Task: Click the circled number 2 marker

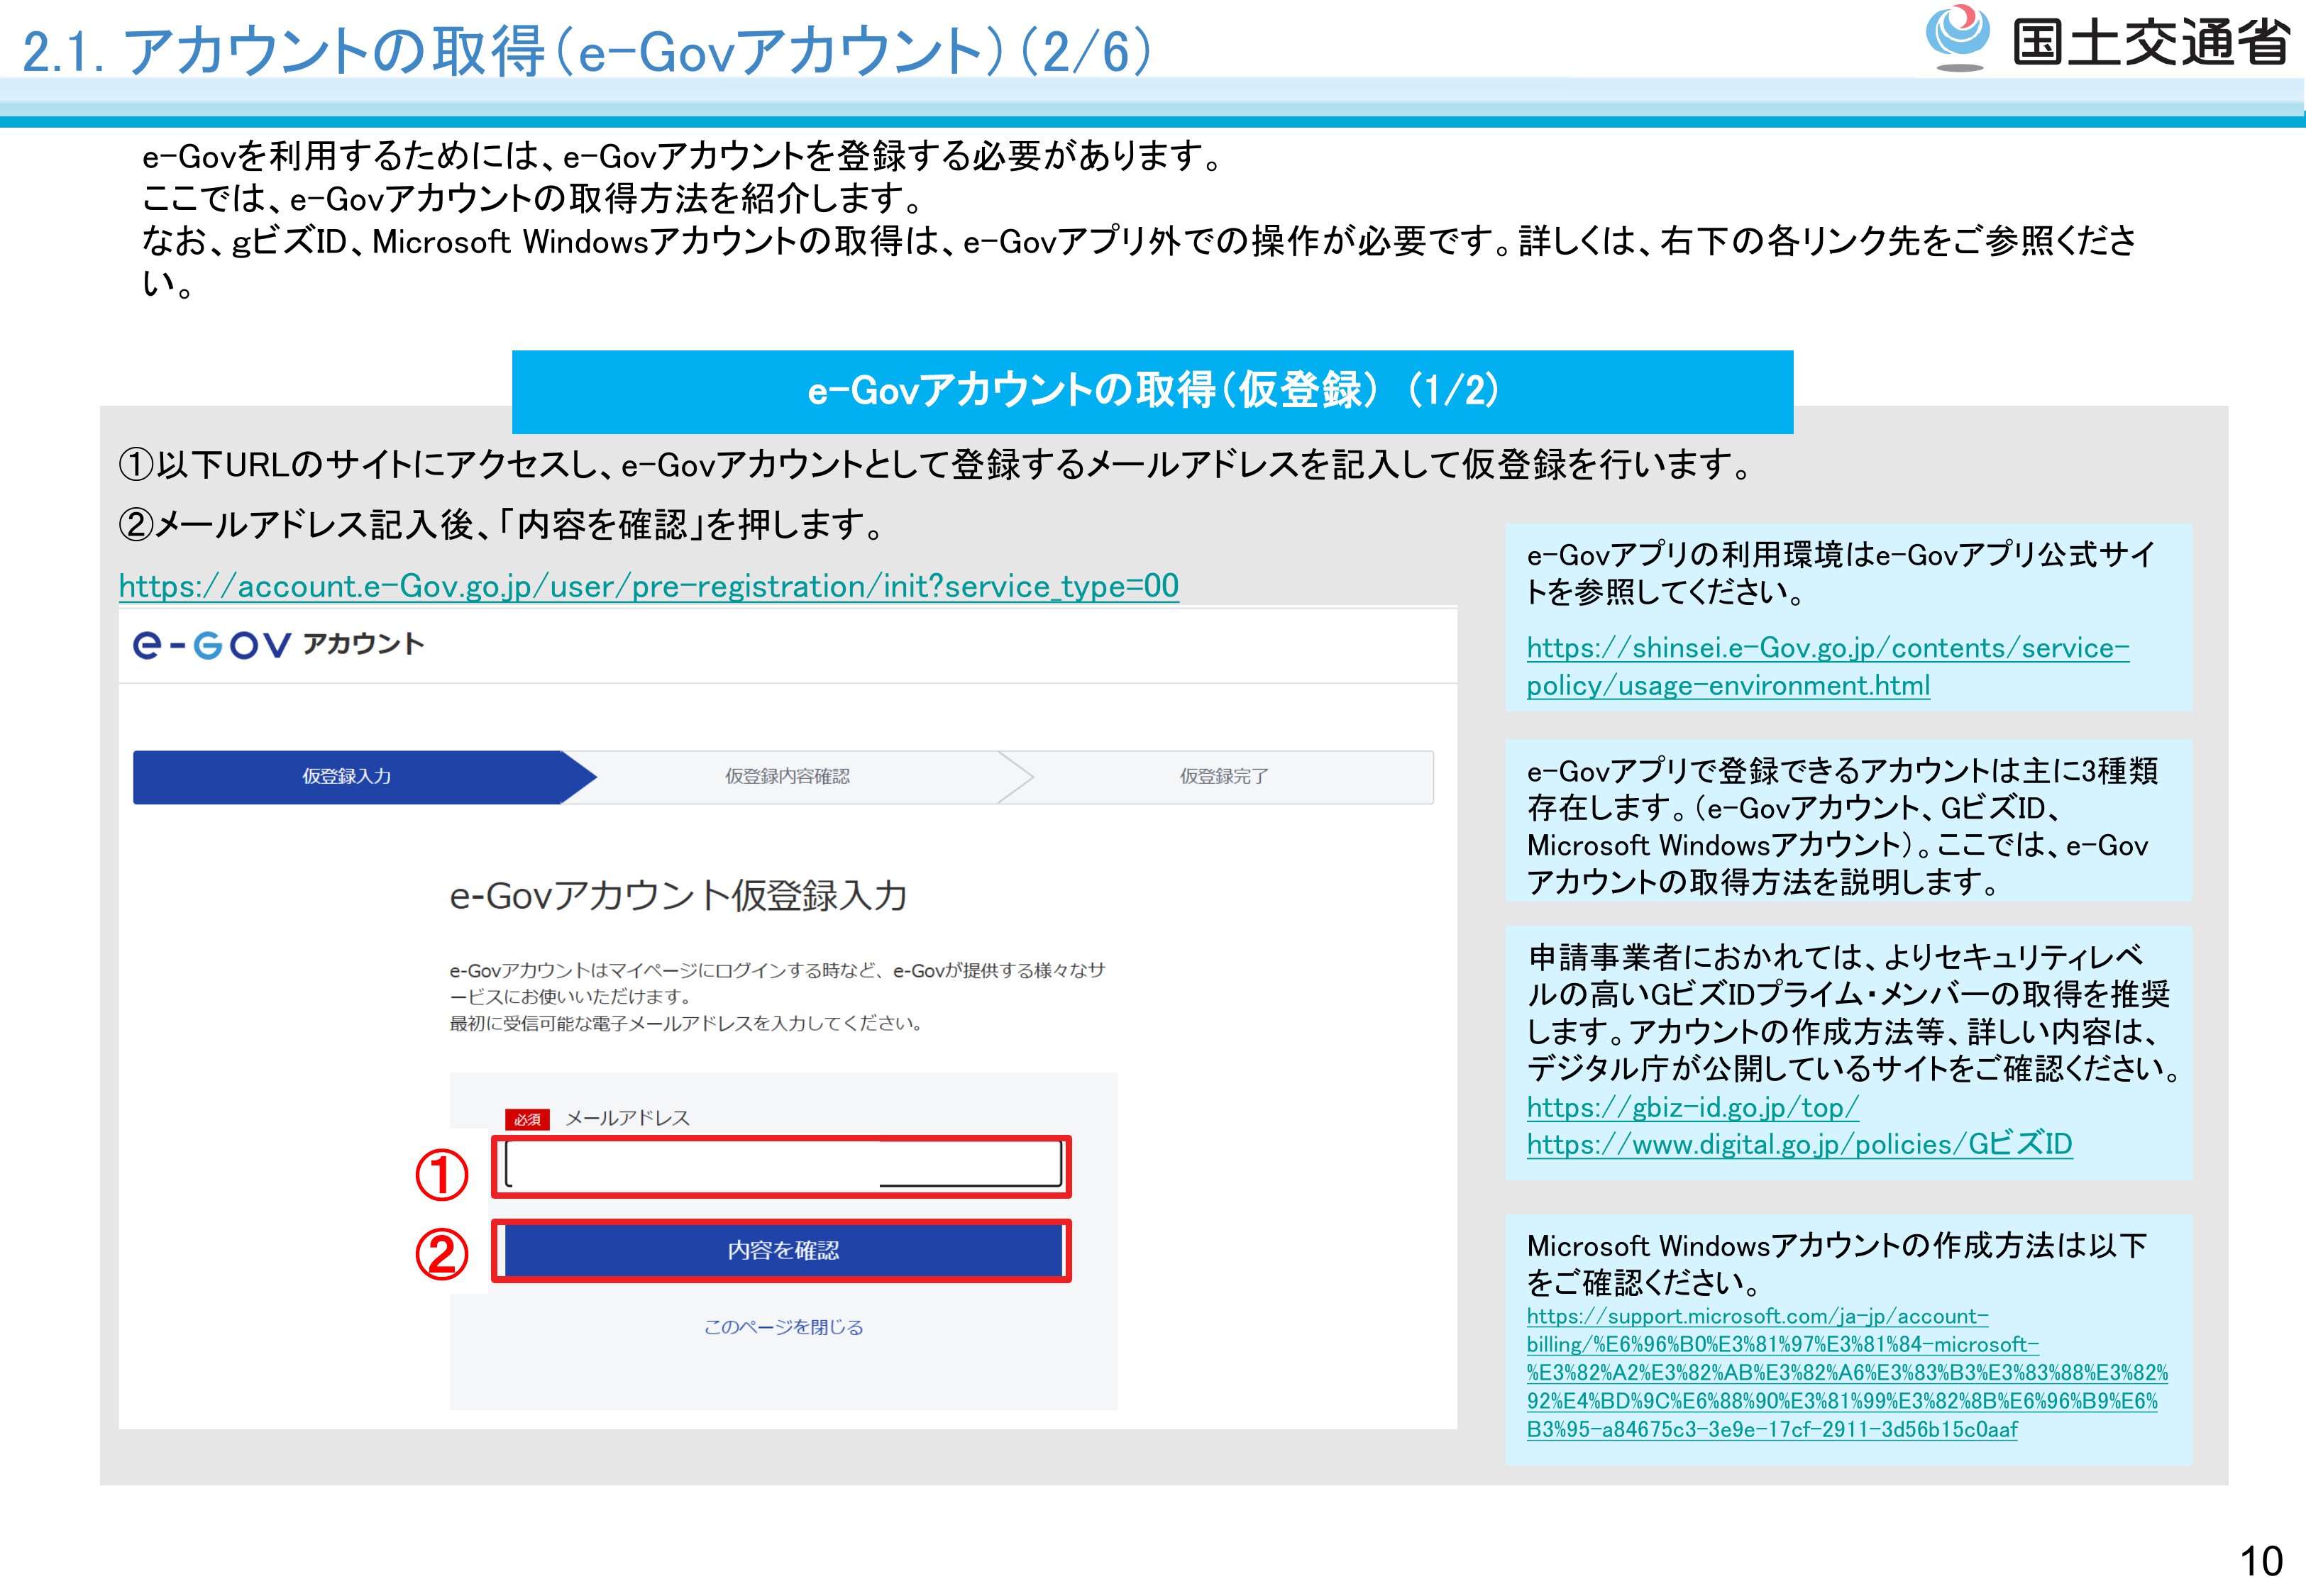Action: click(442, 1254)
